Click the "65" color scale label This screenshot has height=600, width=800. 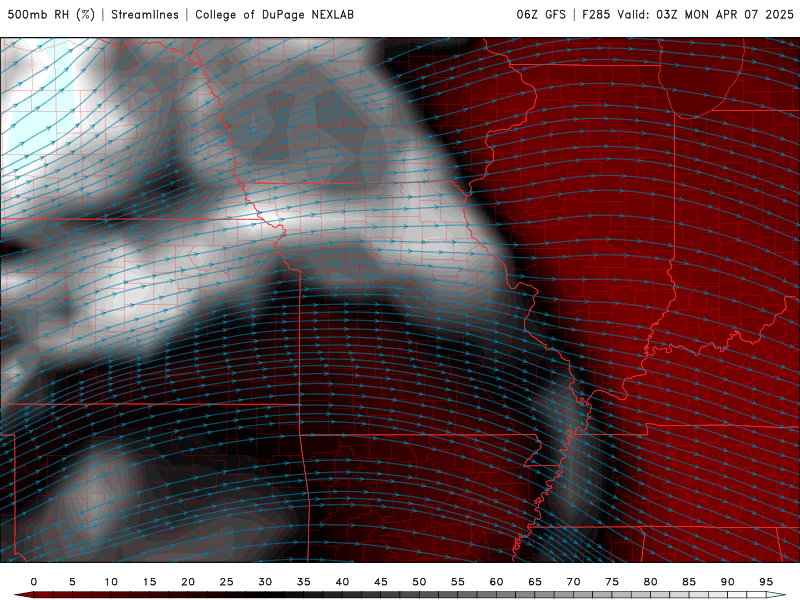[x=535, y=582]
